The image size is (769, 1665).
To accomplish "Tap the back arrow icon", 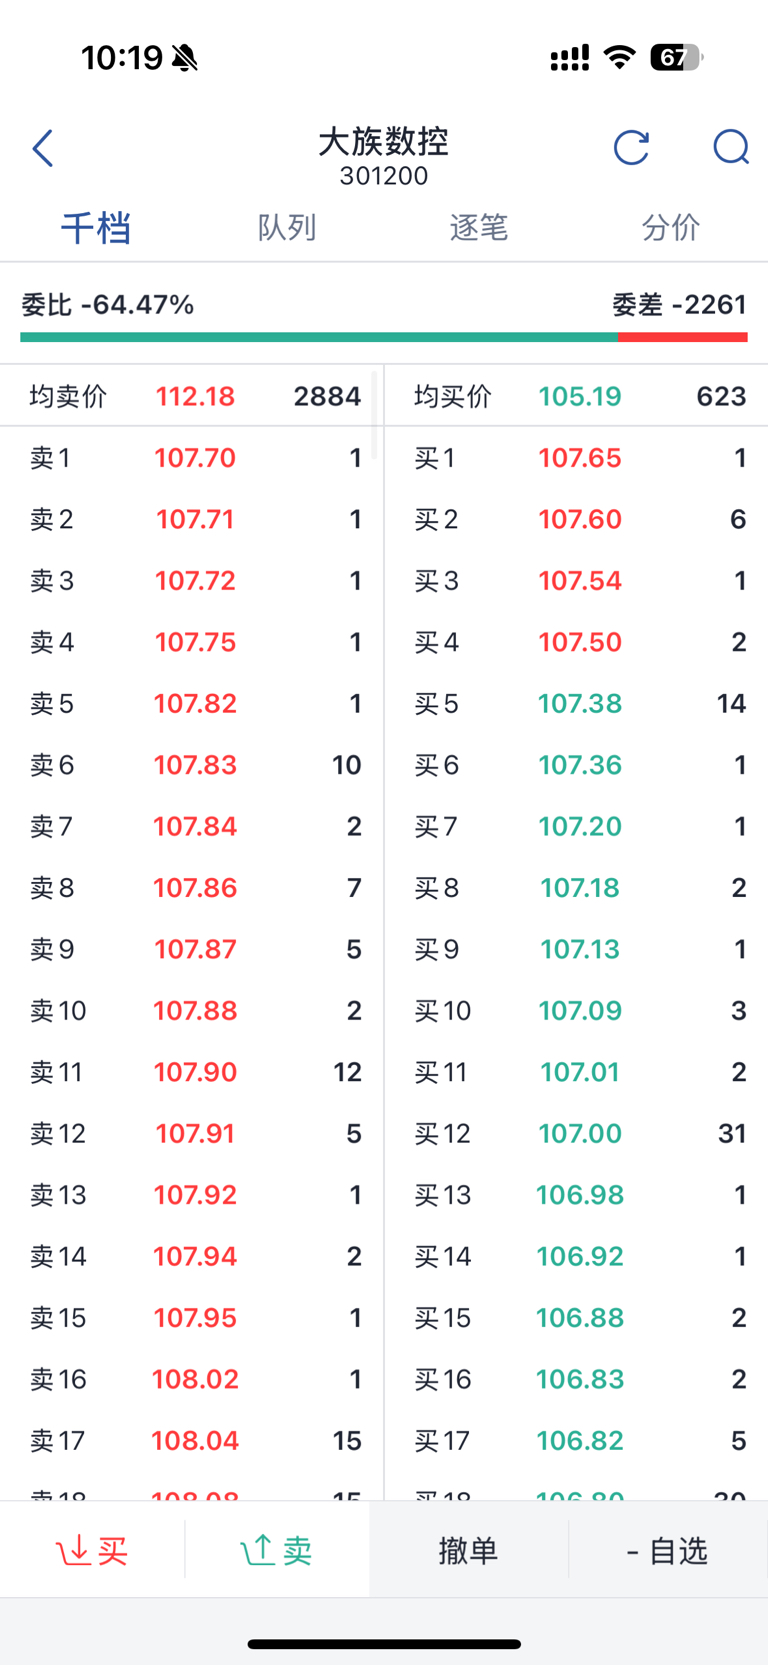I will 43,149.
